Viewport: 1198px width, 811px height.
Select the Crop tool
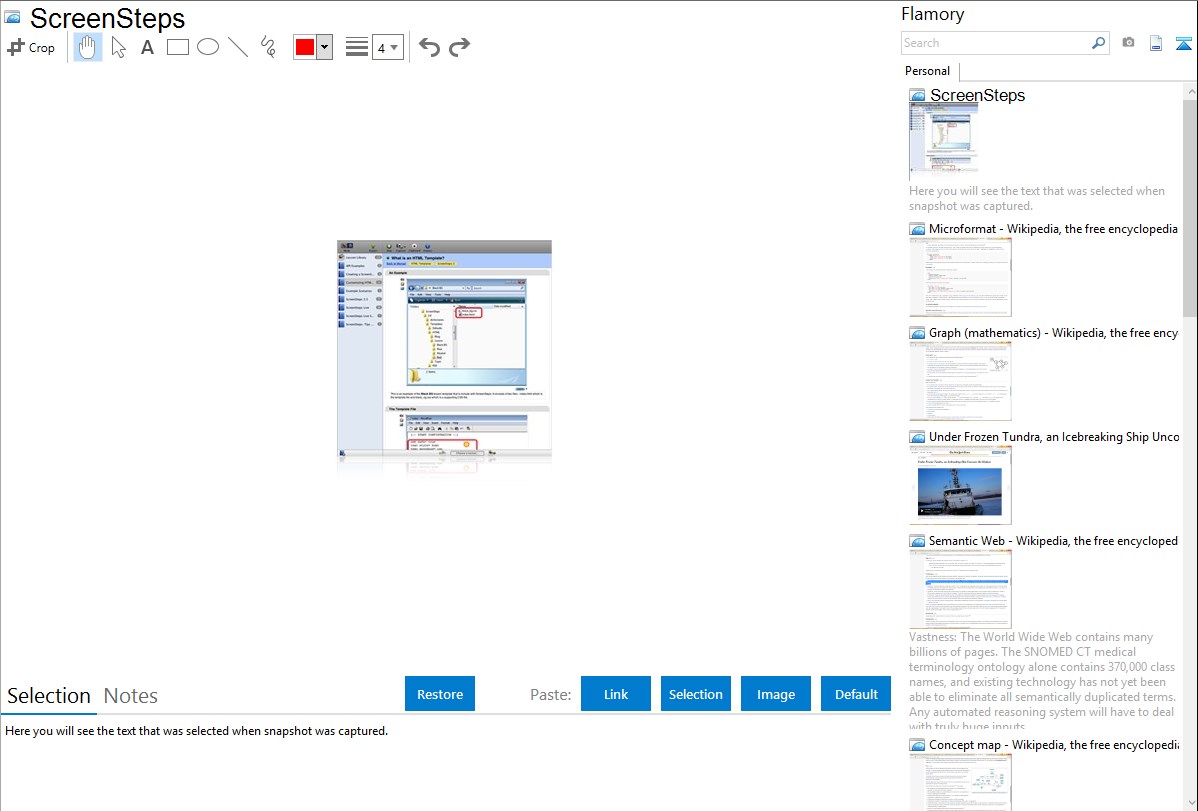[31, 47]
